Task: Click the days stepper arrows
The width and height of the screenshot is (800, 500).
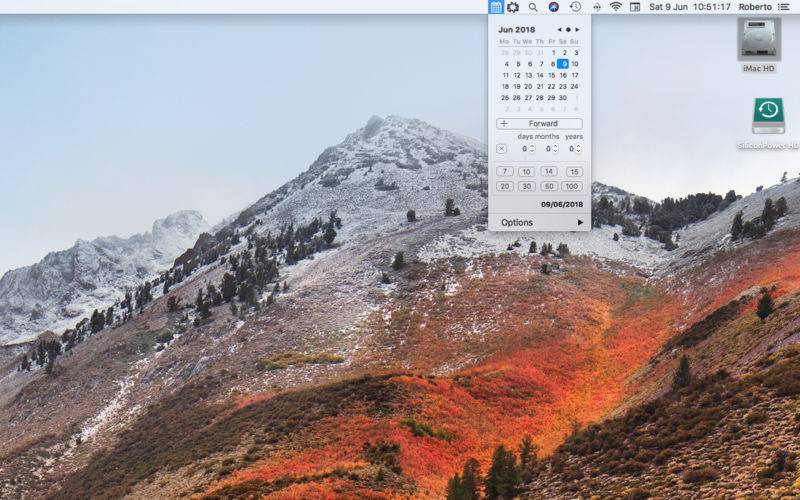Action: coord(532,149)
